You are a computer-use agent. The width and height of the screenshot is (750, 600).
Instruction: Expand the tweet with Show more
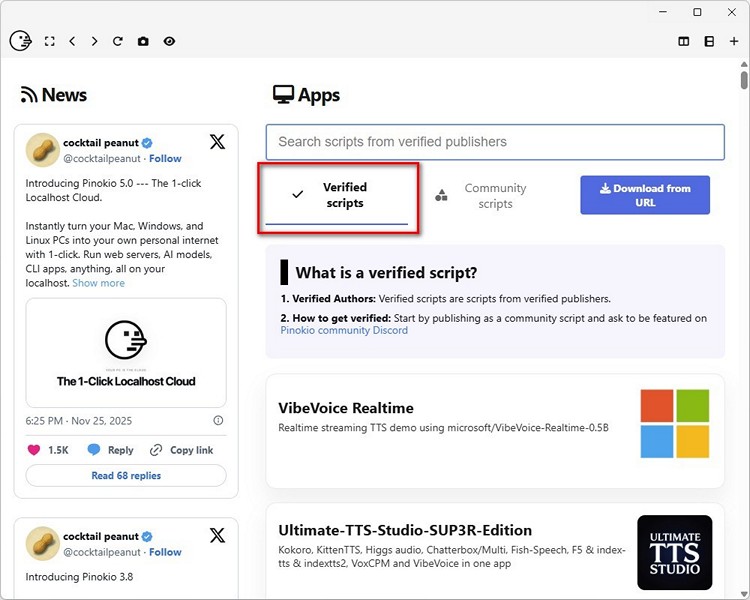point(98,283)
